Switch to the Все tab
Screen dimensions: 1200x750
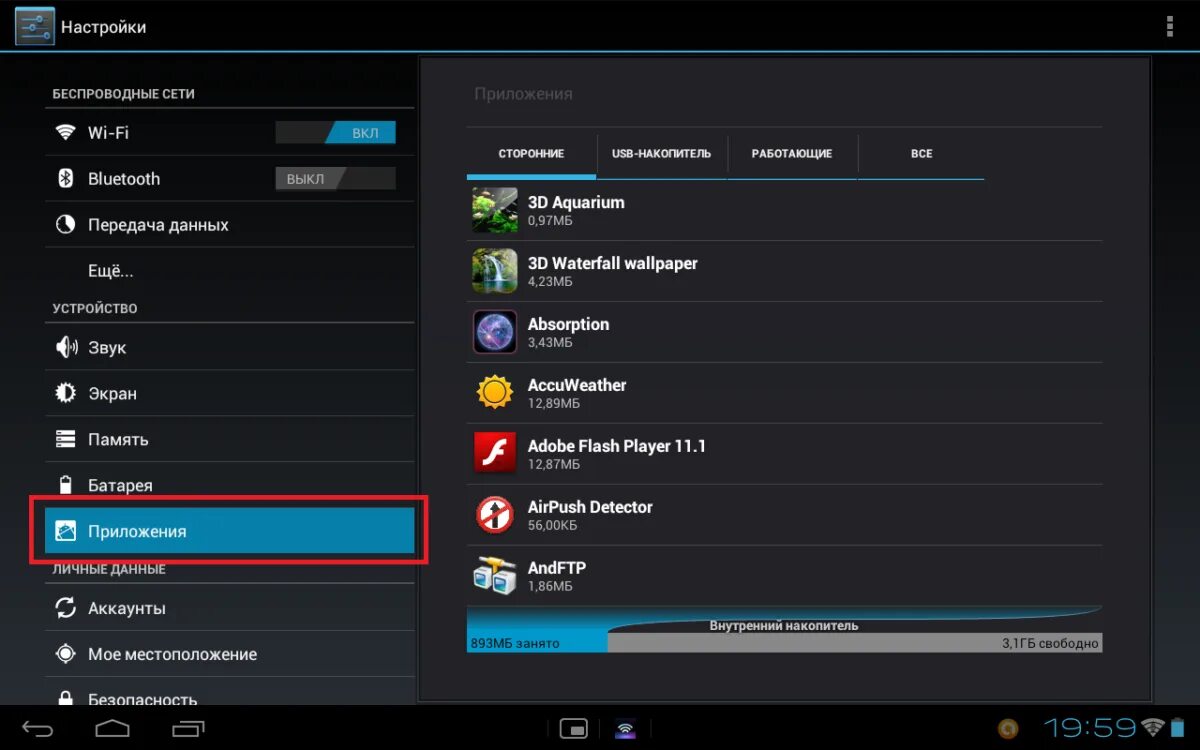[921, 154]
